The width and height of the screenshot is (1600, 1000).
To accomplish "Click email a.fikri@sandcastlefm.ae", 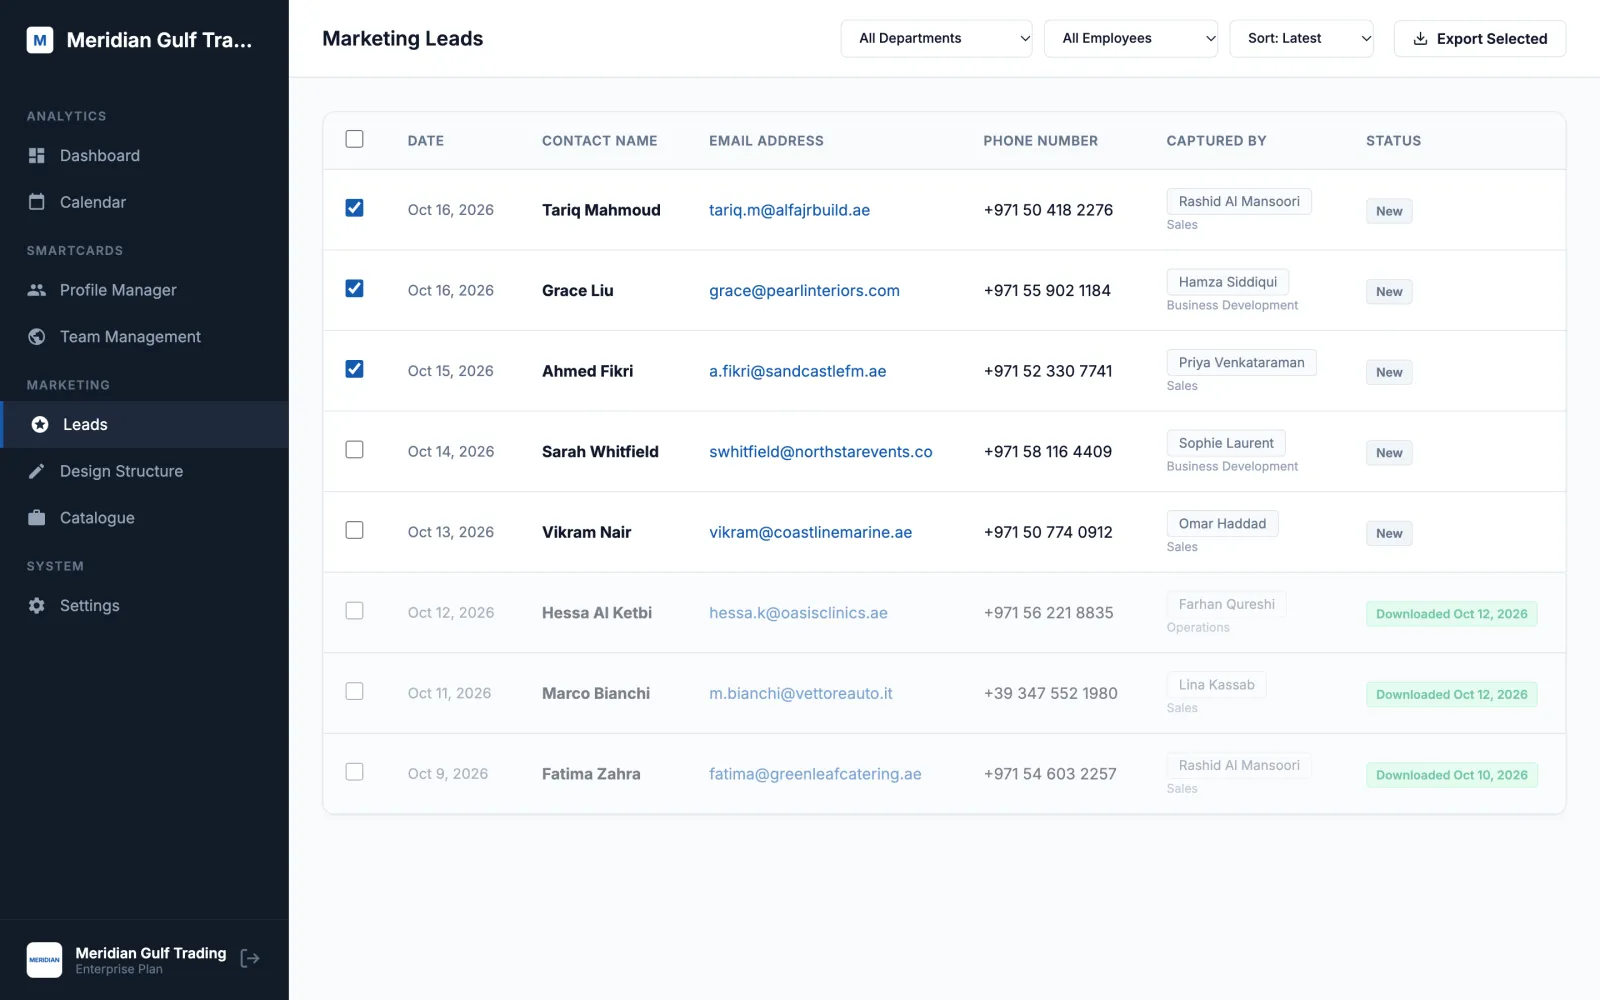I will click(797, 371).
